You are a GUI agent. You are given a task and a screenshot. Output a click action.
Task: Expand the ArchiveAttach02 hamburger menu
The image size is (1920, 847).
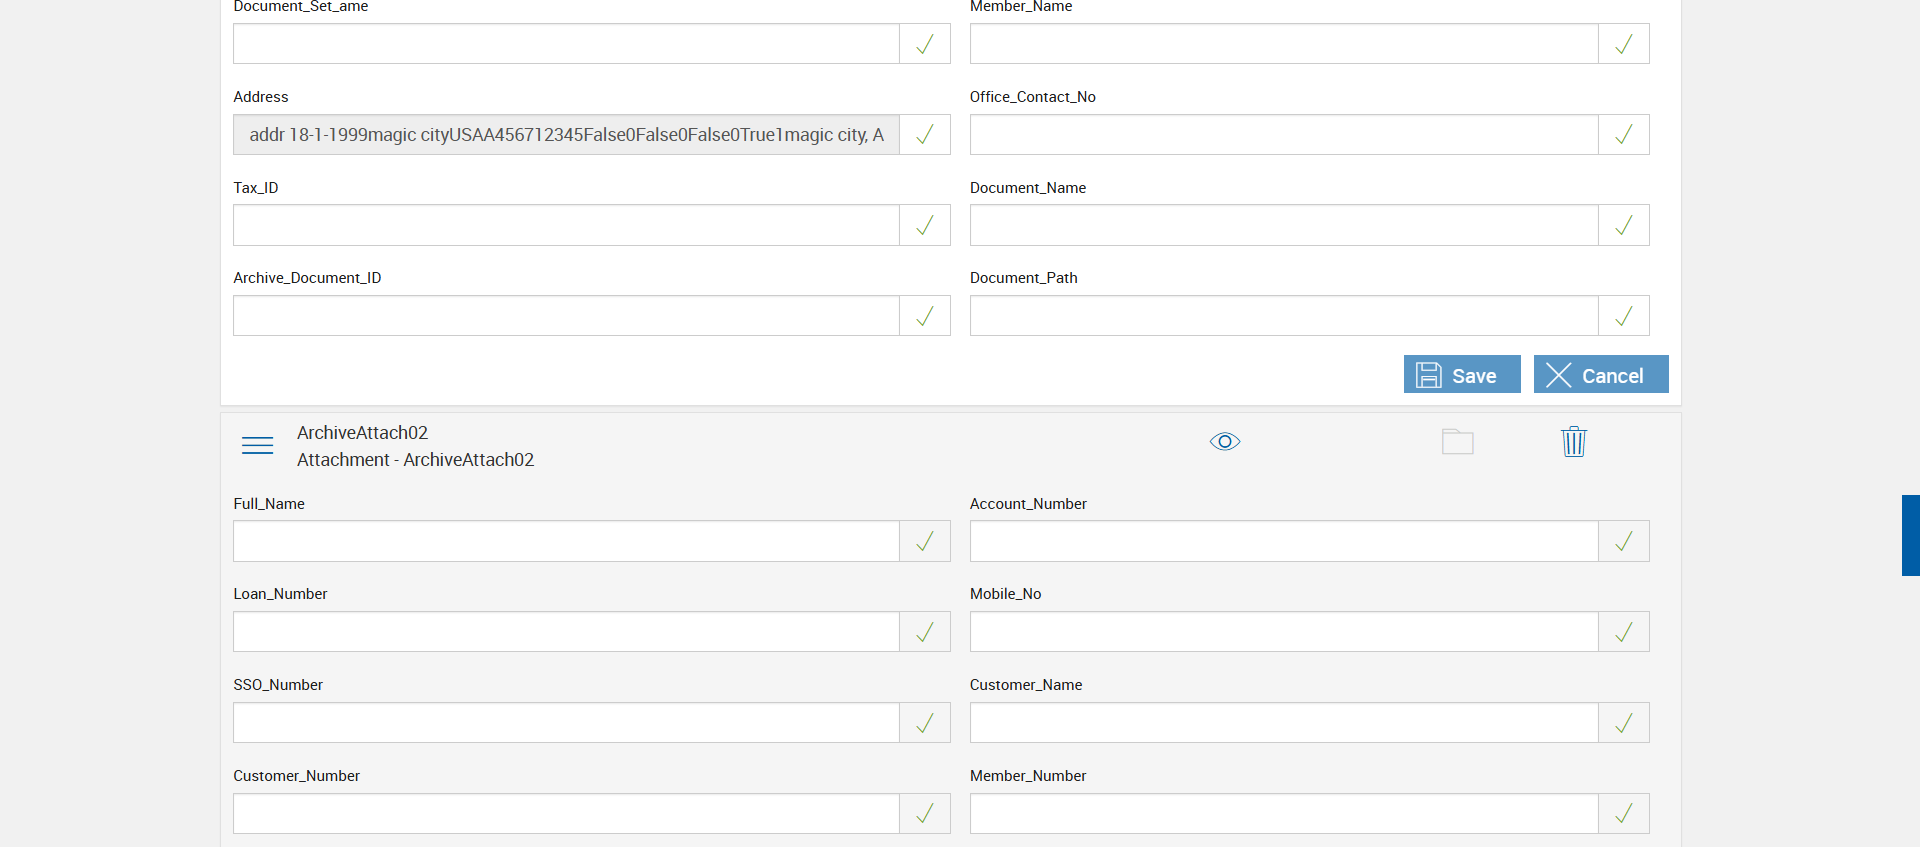(x=257, y=445)
